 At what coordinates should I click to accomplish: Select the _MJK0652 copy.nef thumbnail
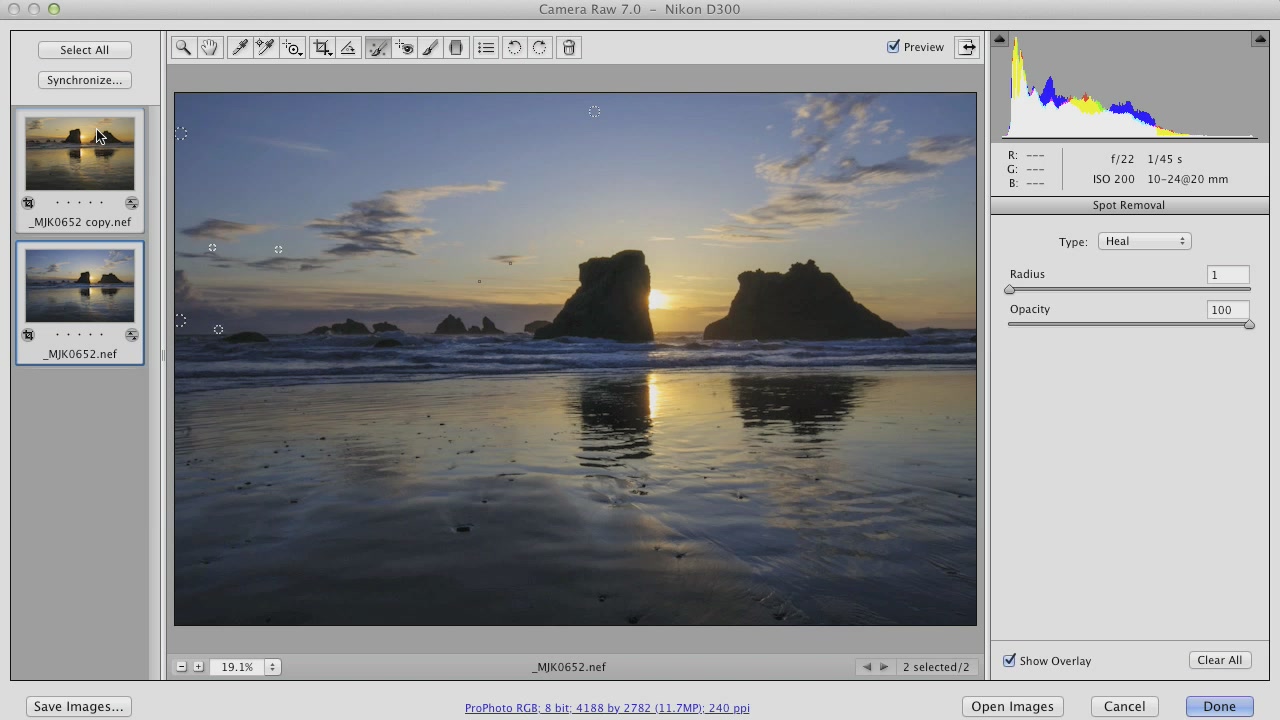(x=80, y=154)
